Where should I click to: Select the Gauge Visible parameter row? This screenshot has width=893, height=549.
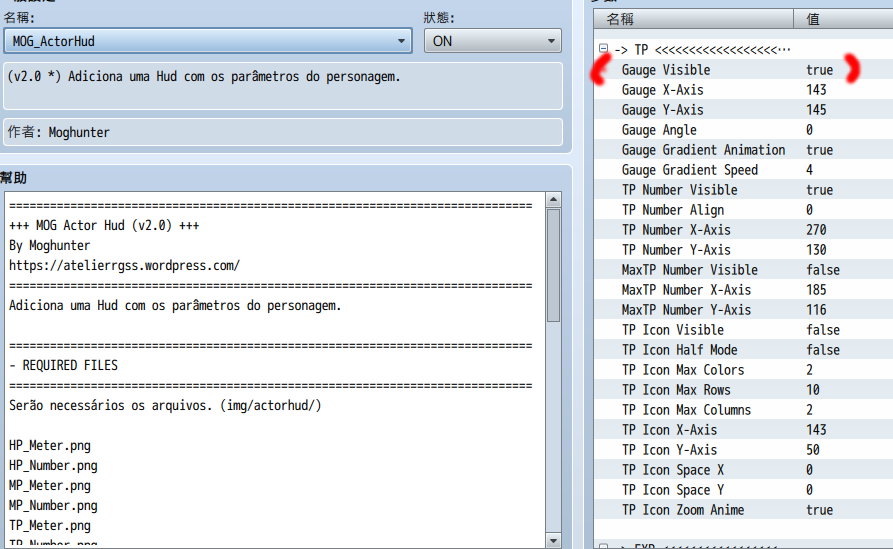click(x=743, y=69)
